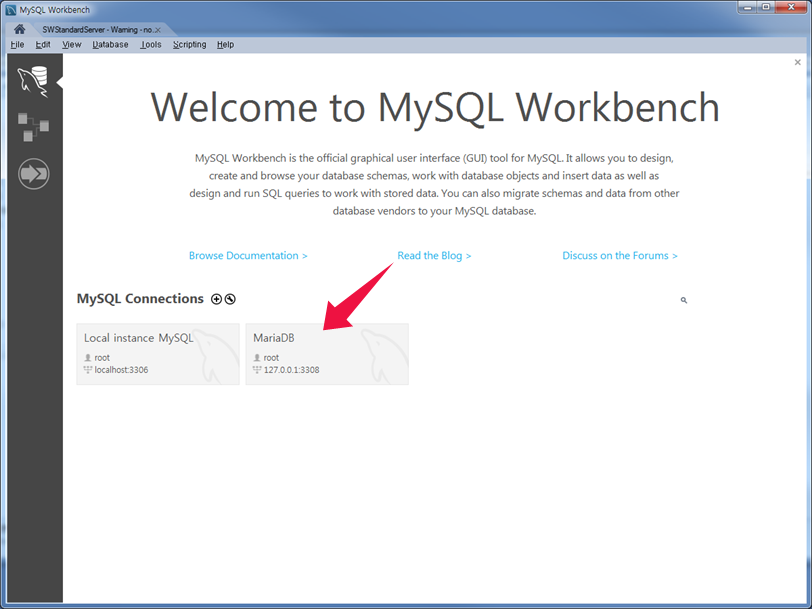The image size is (812, 609).
Task: Open the Local instance MySQL connection tile
Action: tap(158, 354)
